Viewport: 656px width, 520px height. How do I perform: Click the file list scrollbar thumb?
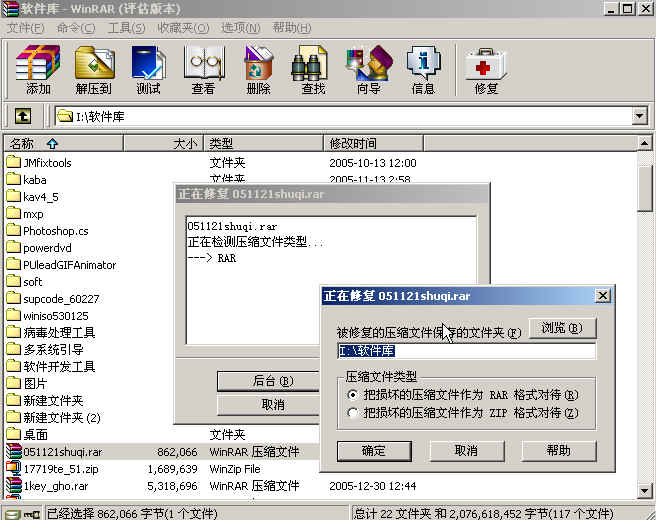[645, 188]
